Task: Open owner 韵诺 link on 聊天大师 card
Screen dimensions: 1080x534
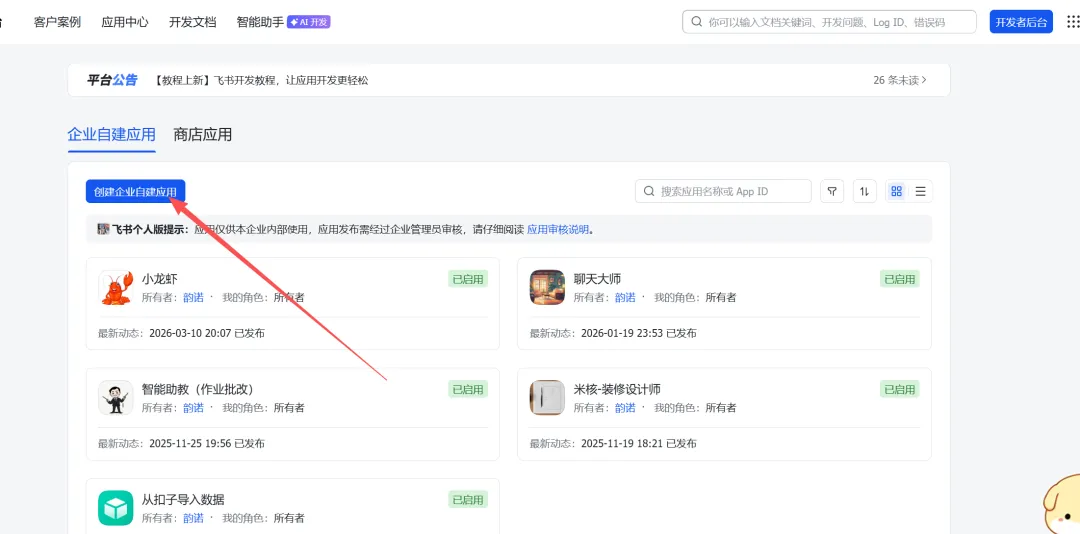Action: pos(625,298)
